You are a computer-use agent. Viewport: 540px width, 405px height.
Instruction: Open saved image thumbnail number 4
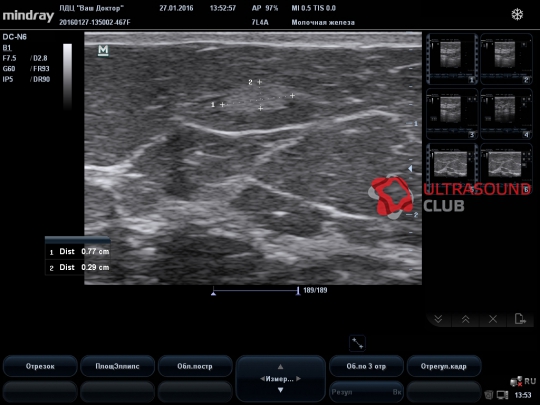[506, 114]
